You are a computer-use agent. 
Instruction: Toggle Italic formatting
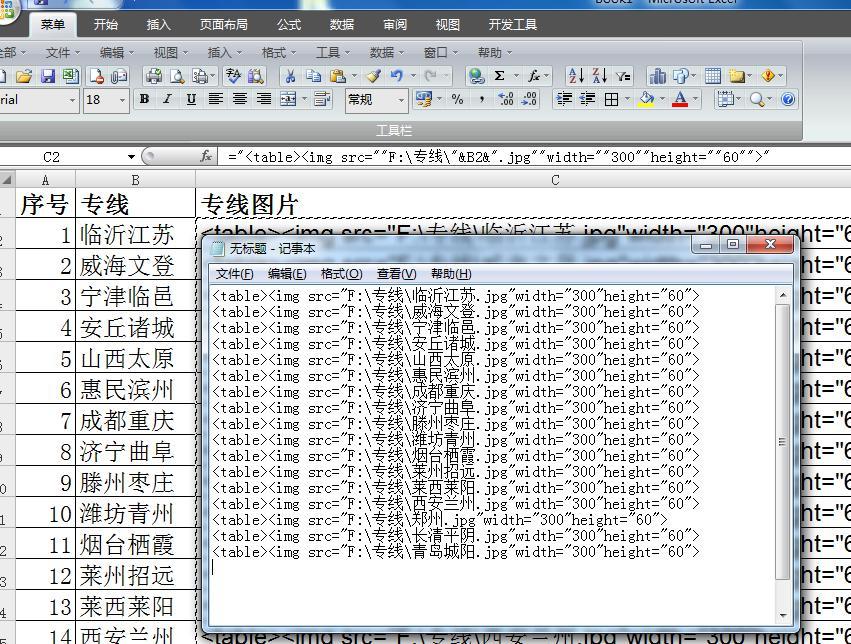point(168,99)
